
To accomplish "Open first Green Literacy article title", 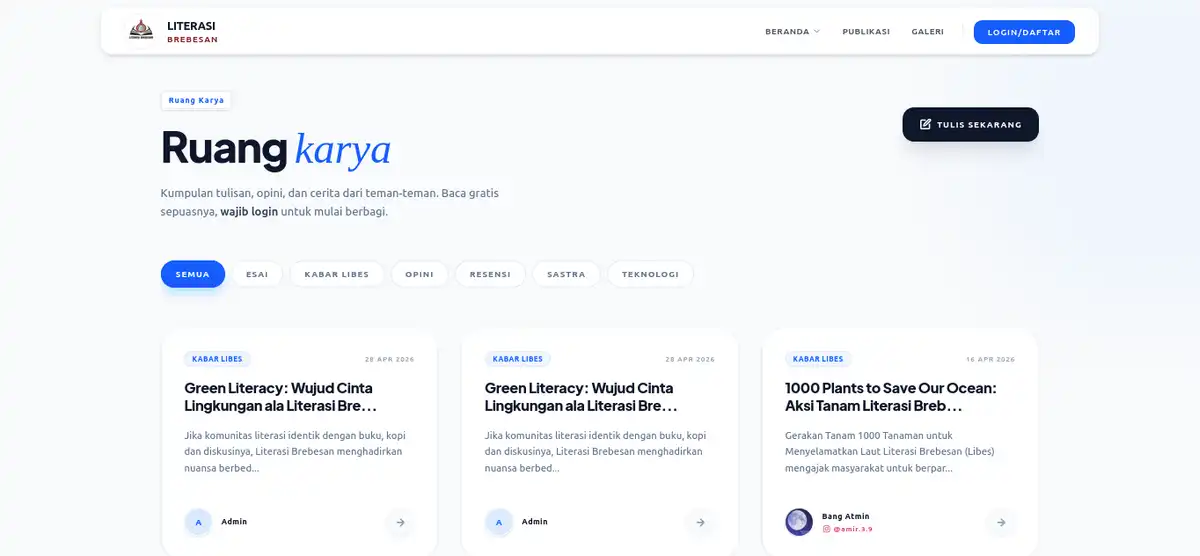I will pyautogui.click(x=281, y=397).
